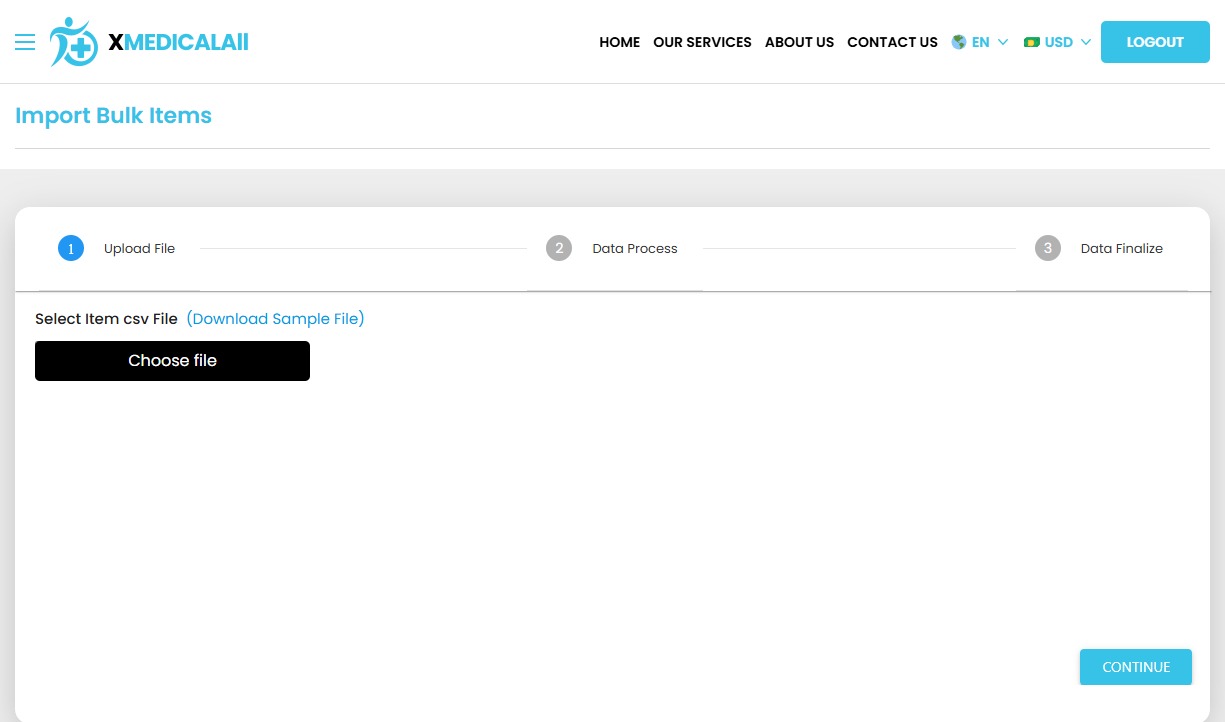The image size is (1225, 722).
Task: Navigate to ABOUT US
Action: [799, 42]
